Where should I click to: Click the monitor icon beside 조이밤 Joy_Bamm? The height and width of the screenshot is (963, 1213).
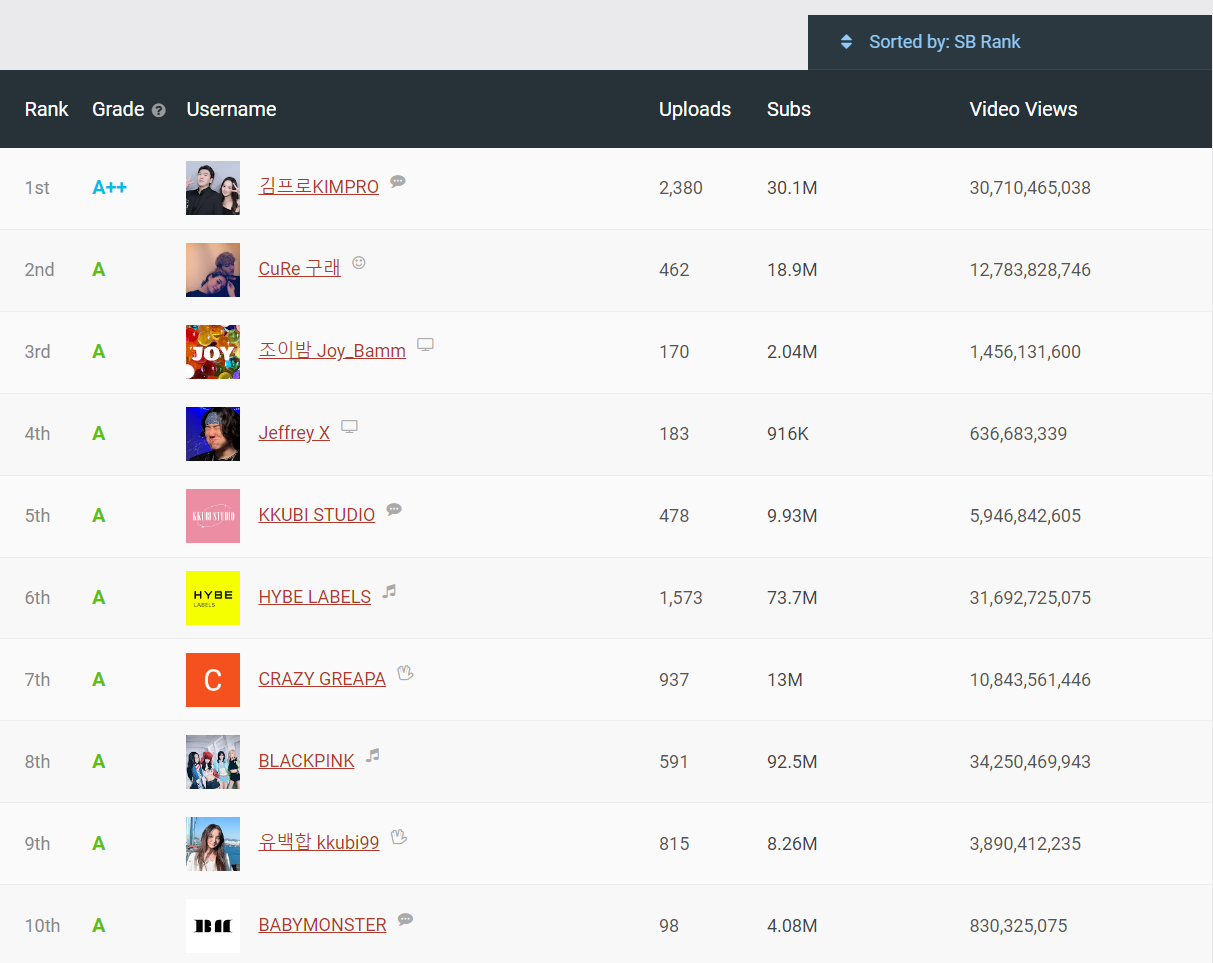tap(425, 345)
